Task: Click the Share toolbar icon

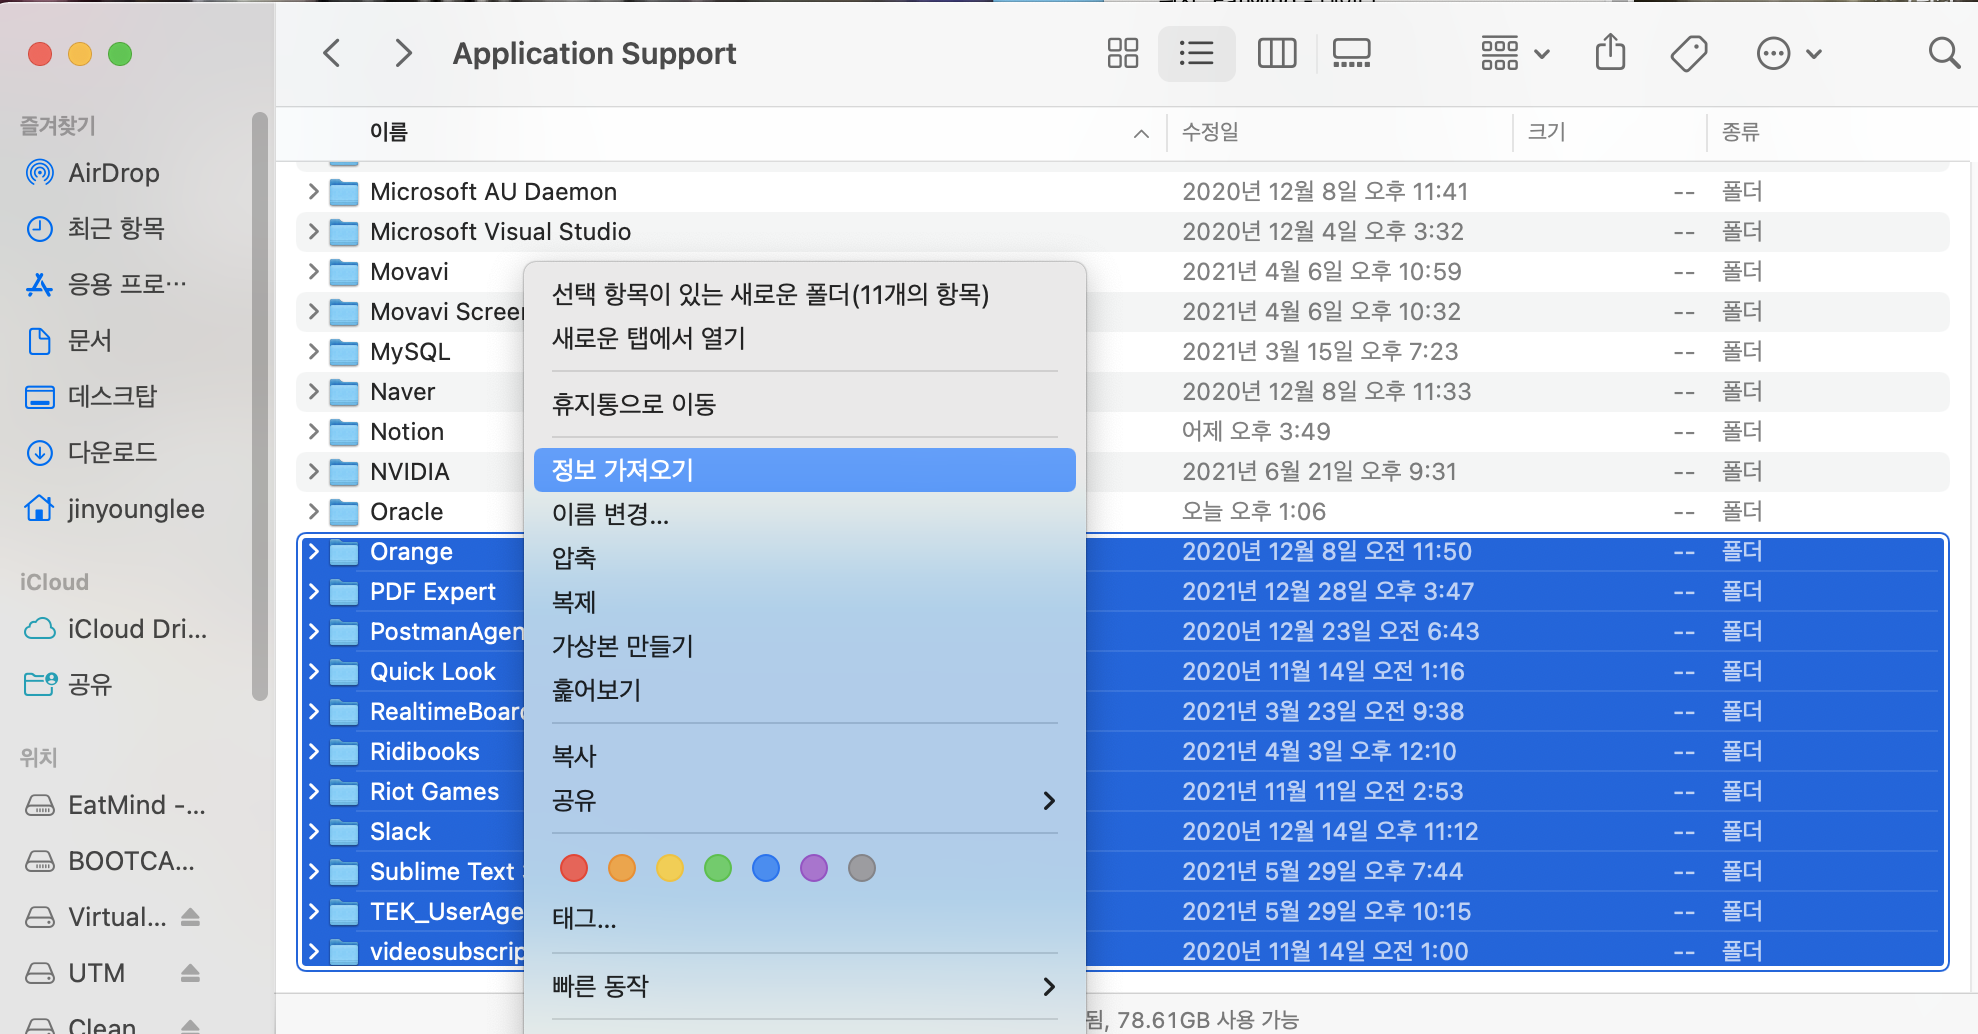Action: pos(1610,53)
